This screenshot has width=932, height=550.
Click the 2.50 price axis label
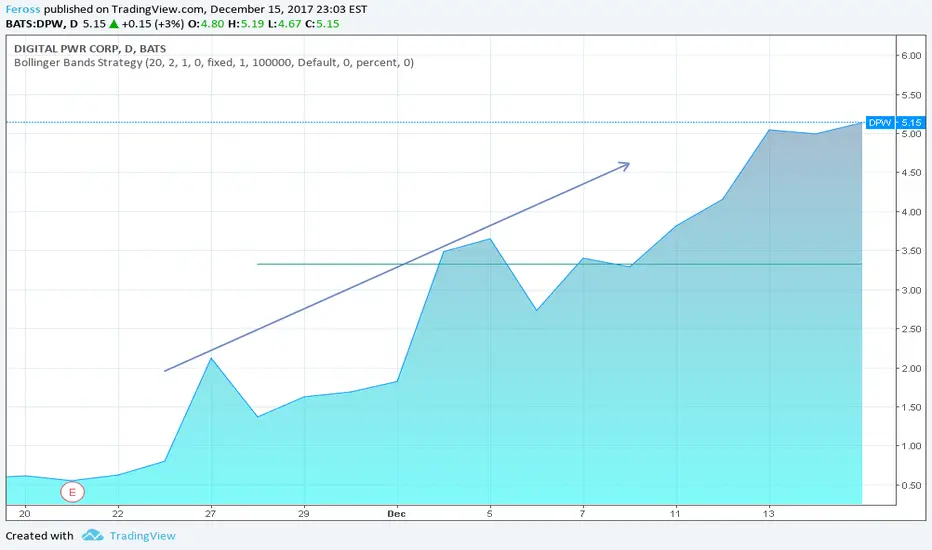pos(911,329)
